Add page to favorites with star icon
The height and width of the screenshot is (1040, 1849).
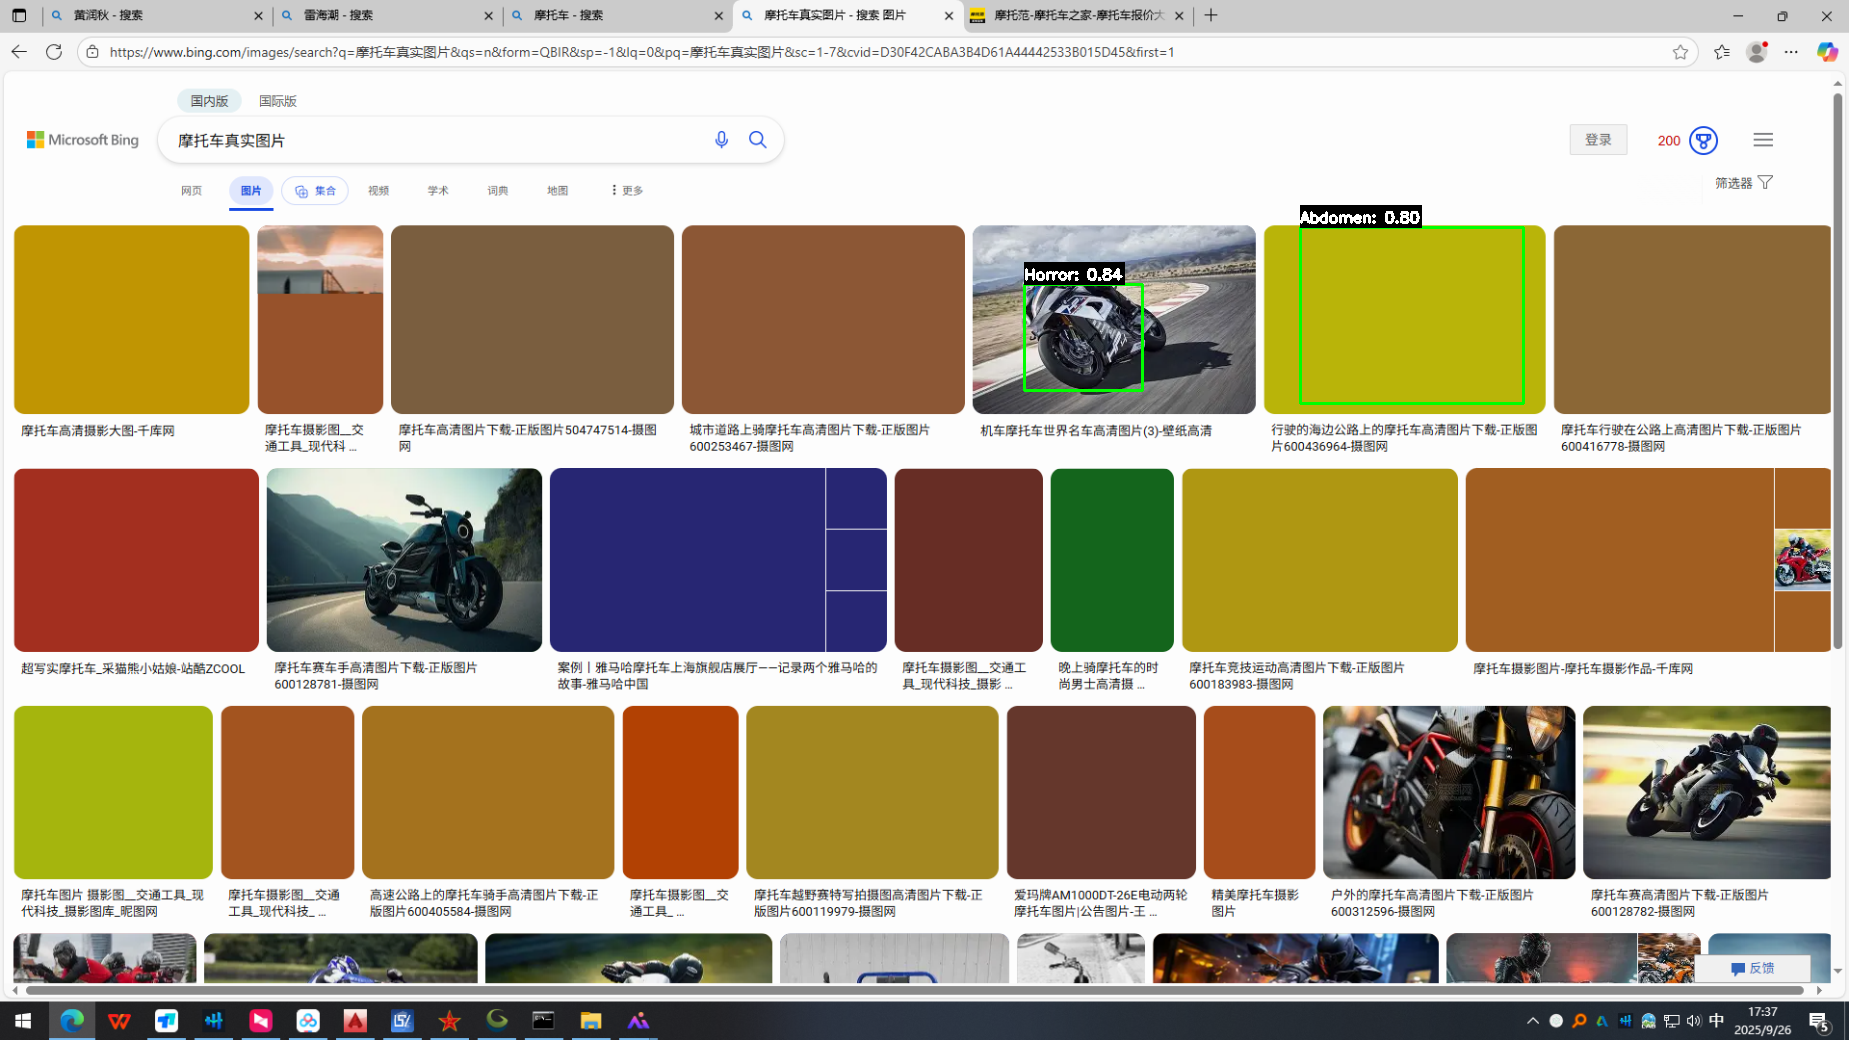(x=1680, y=52)
